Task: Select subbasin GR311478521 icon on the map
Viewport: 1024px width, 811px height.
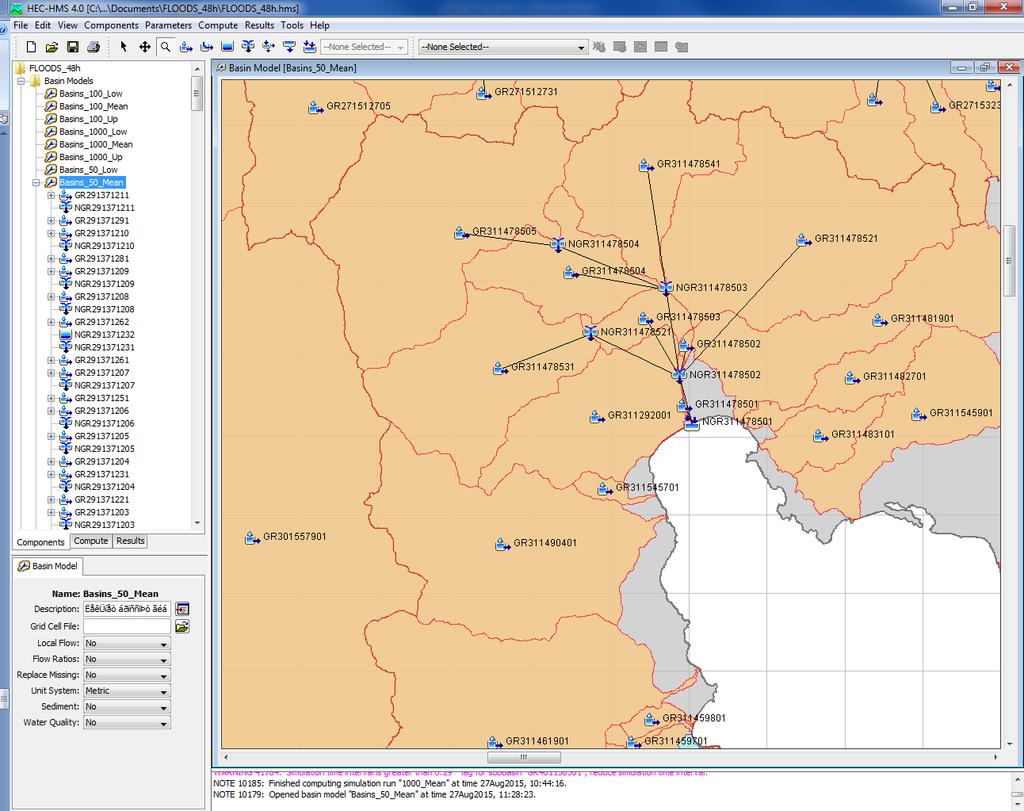Action: [x=804, y=240]
